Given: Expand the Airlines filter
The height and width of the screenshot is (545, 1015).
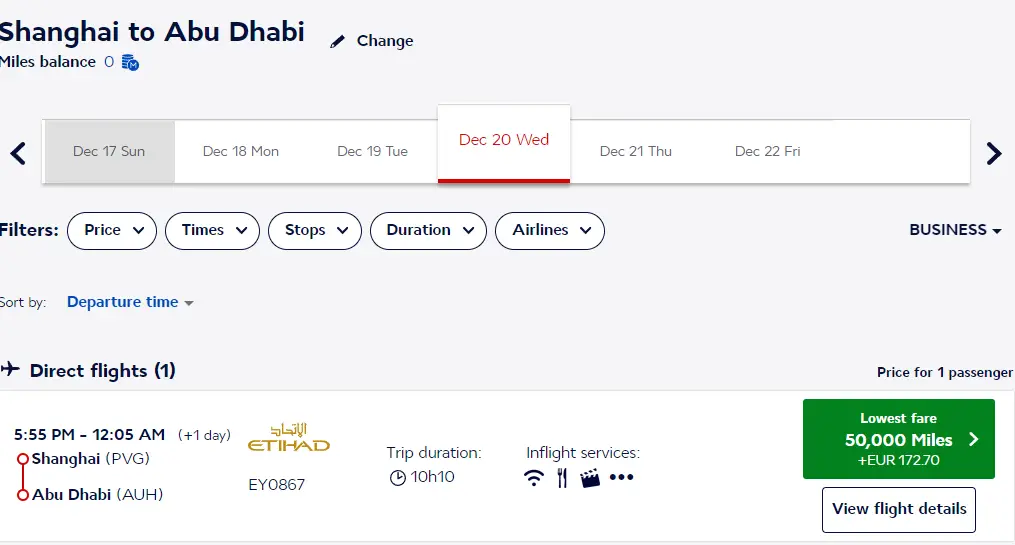Looking at the screenshot, I should click(550, 230).
